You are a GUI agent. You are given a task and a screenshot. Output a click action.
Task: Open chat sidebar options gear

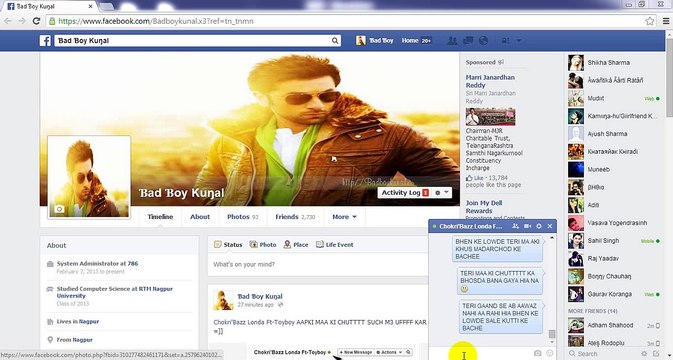coord(644,354)
